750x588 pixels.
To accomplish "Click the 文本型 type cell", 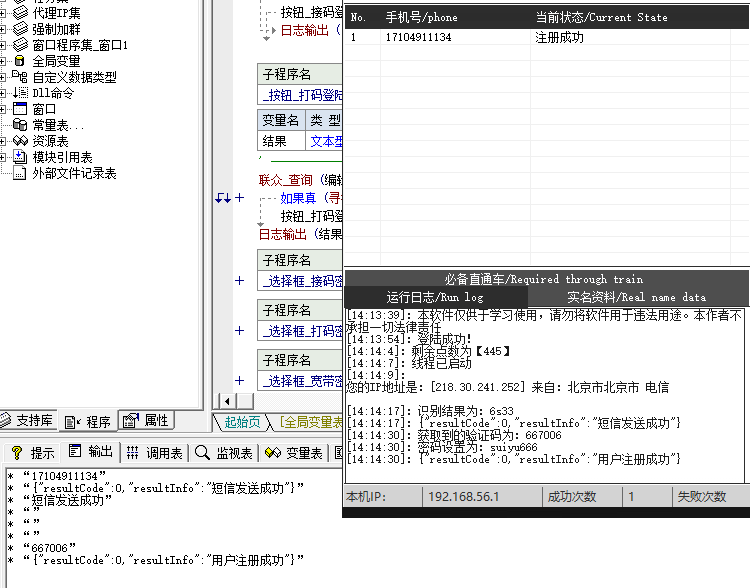I will click(326, 141).
